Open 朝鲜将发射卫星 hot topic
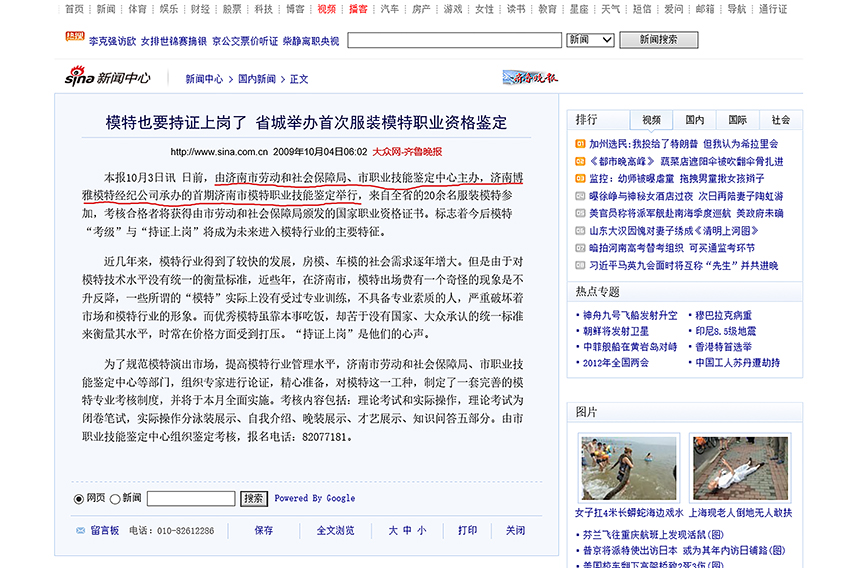This screenshot has width=853, height=568. pyautogui.click(x=616, y=331)
